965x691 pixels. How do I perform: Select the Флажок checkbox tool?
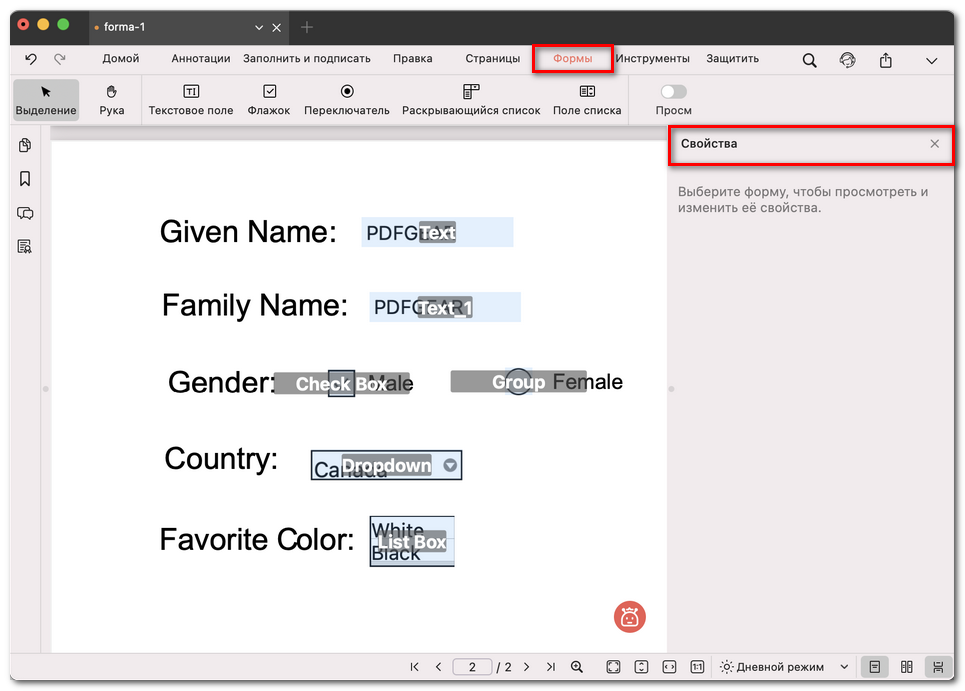coord(268,99)
